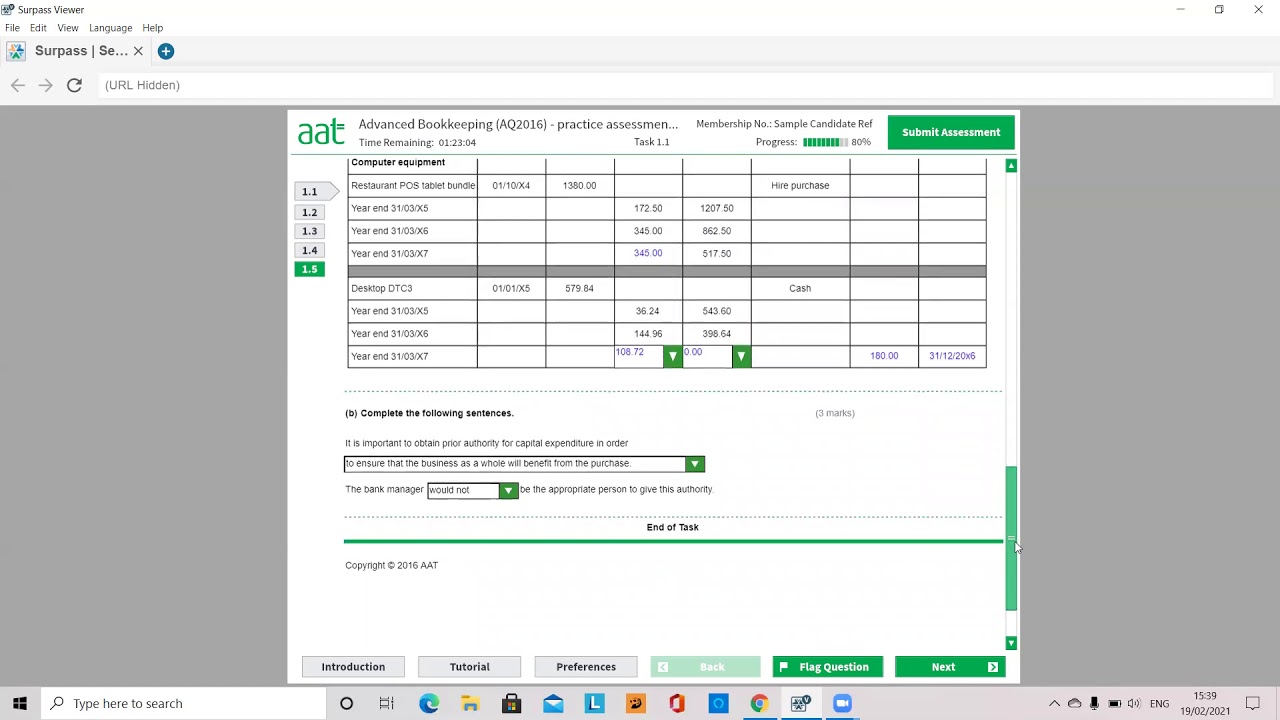Screen dimensions: 1280x720
Task: Open the orange taskbar app
Action: tap(635, 703)
